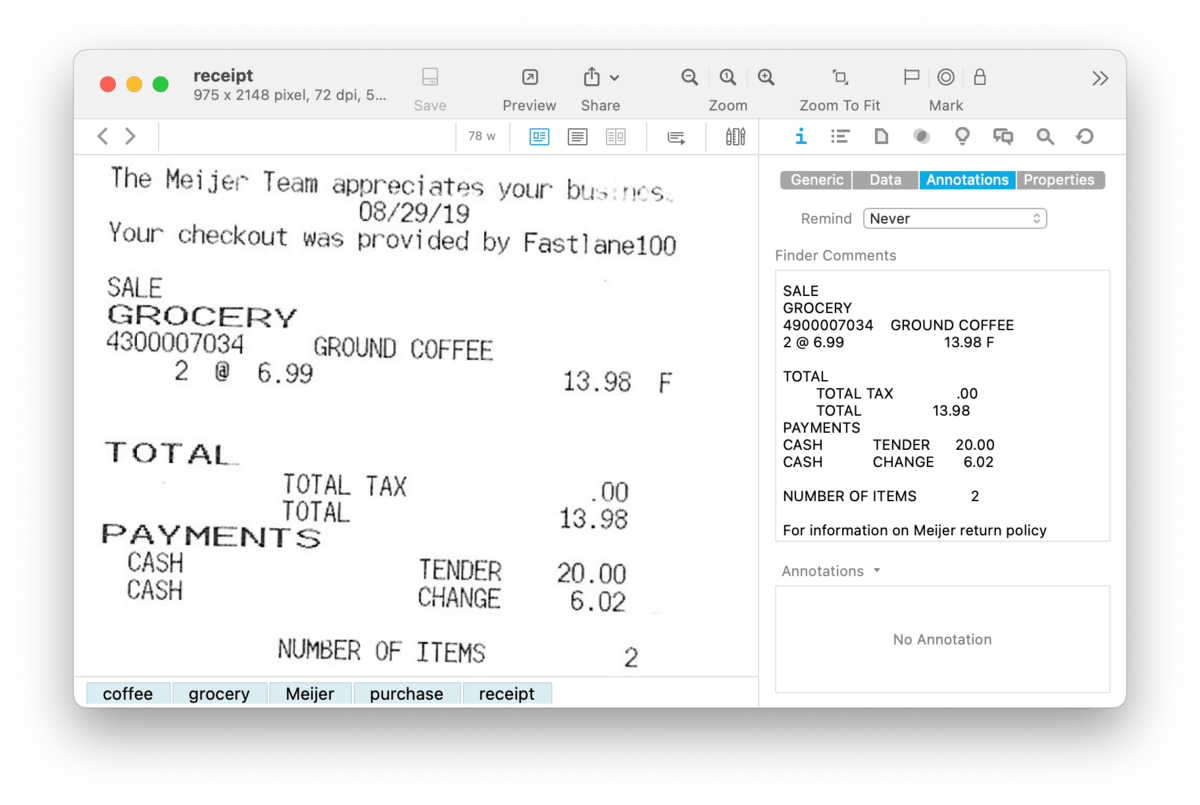
Task: Click the Zoom Out magnifier icon
Action: (689, 78)
